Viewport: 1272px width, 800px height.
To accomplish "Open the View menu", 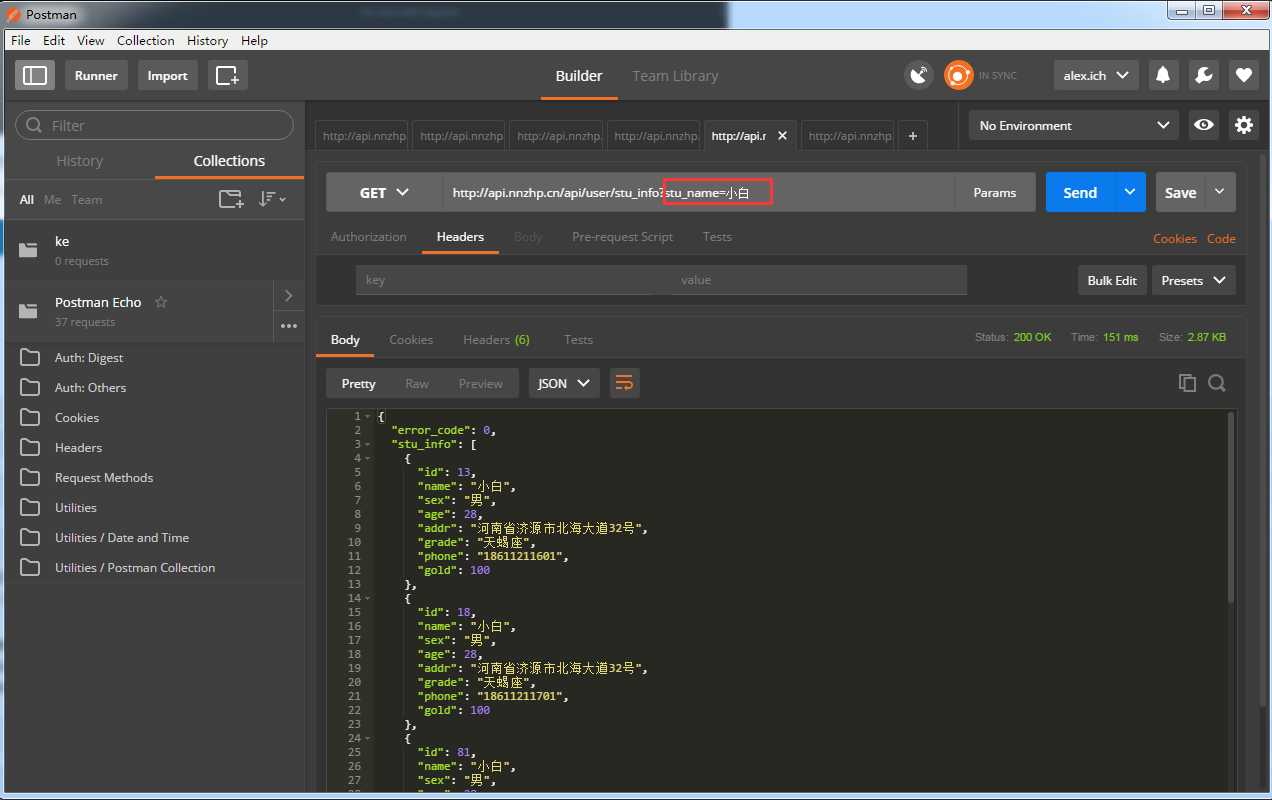I will (x=91, y=40).
